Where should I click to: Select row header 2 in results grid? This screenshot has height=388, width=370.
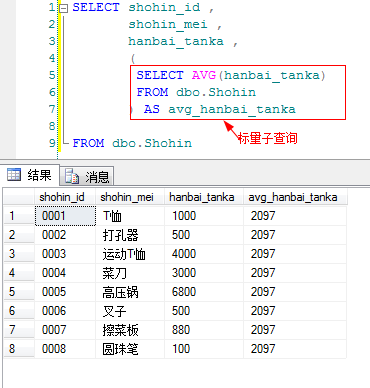19,235
